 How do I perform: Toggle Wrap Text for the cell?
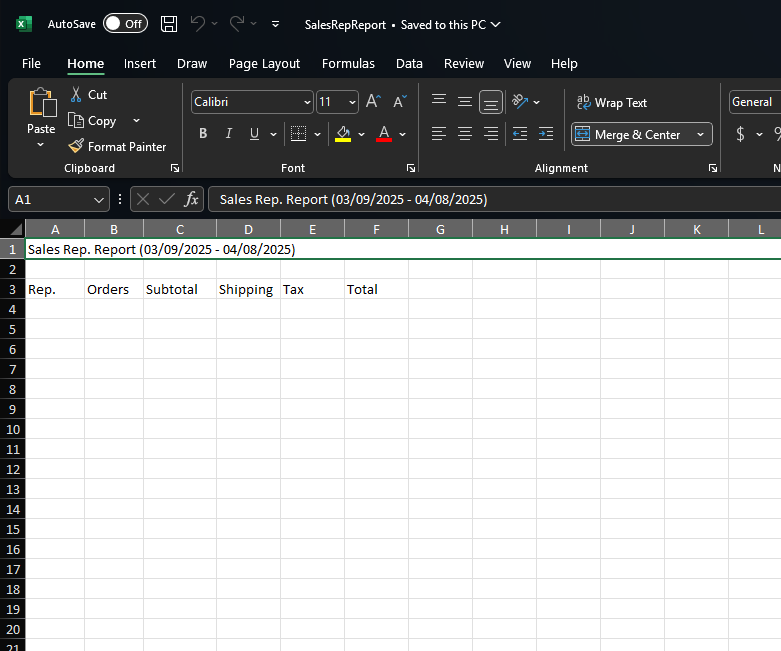612,103
